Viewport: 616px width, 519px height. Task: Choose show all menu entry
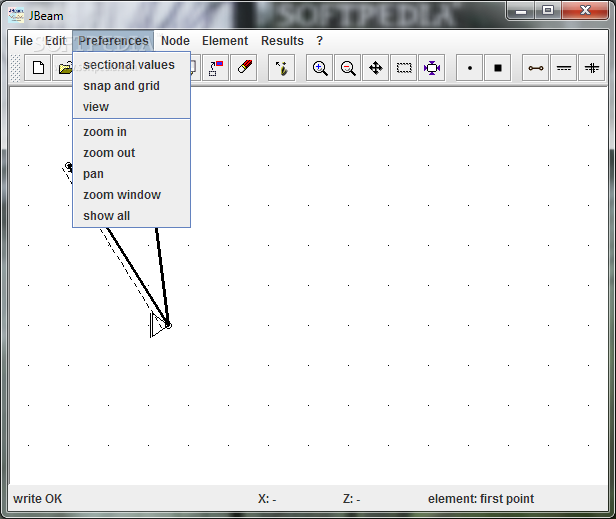coord(132,216)
